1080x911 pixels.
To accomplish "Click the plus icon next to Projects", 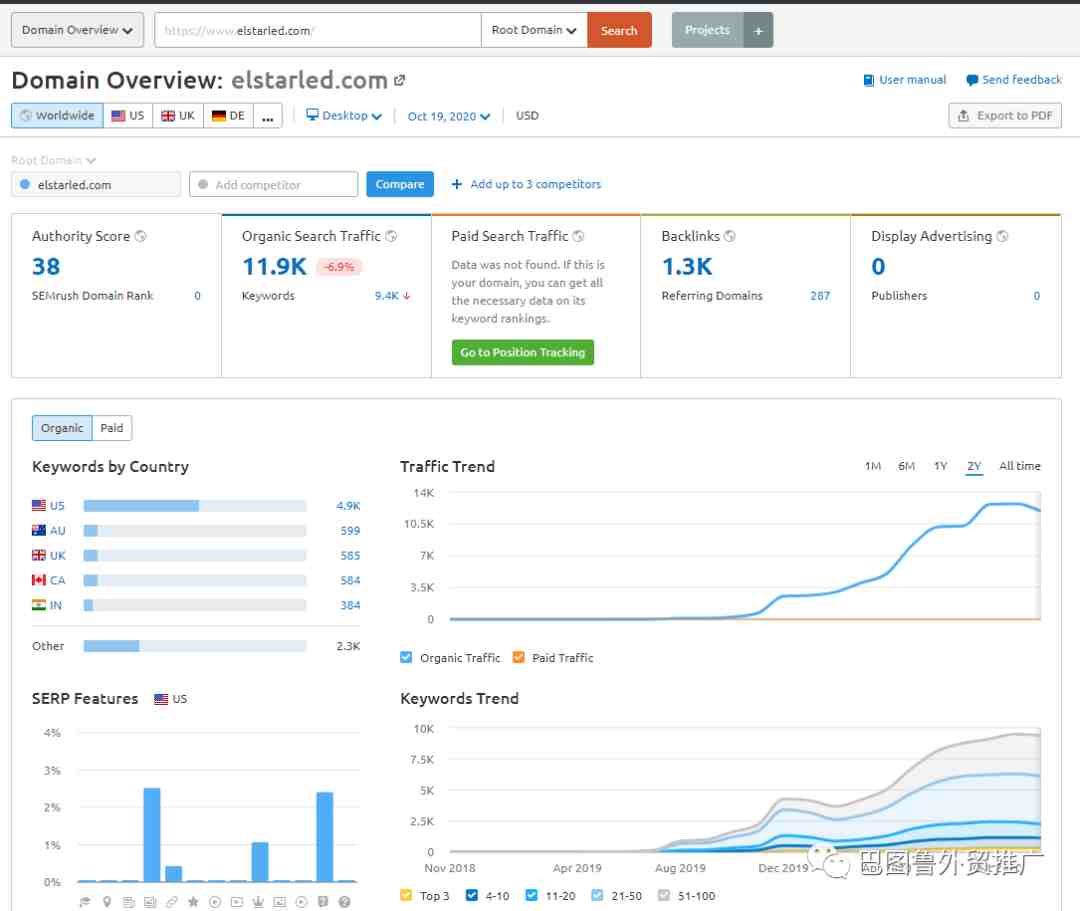I will (x=758, y=30).
